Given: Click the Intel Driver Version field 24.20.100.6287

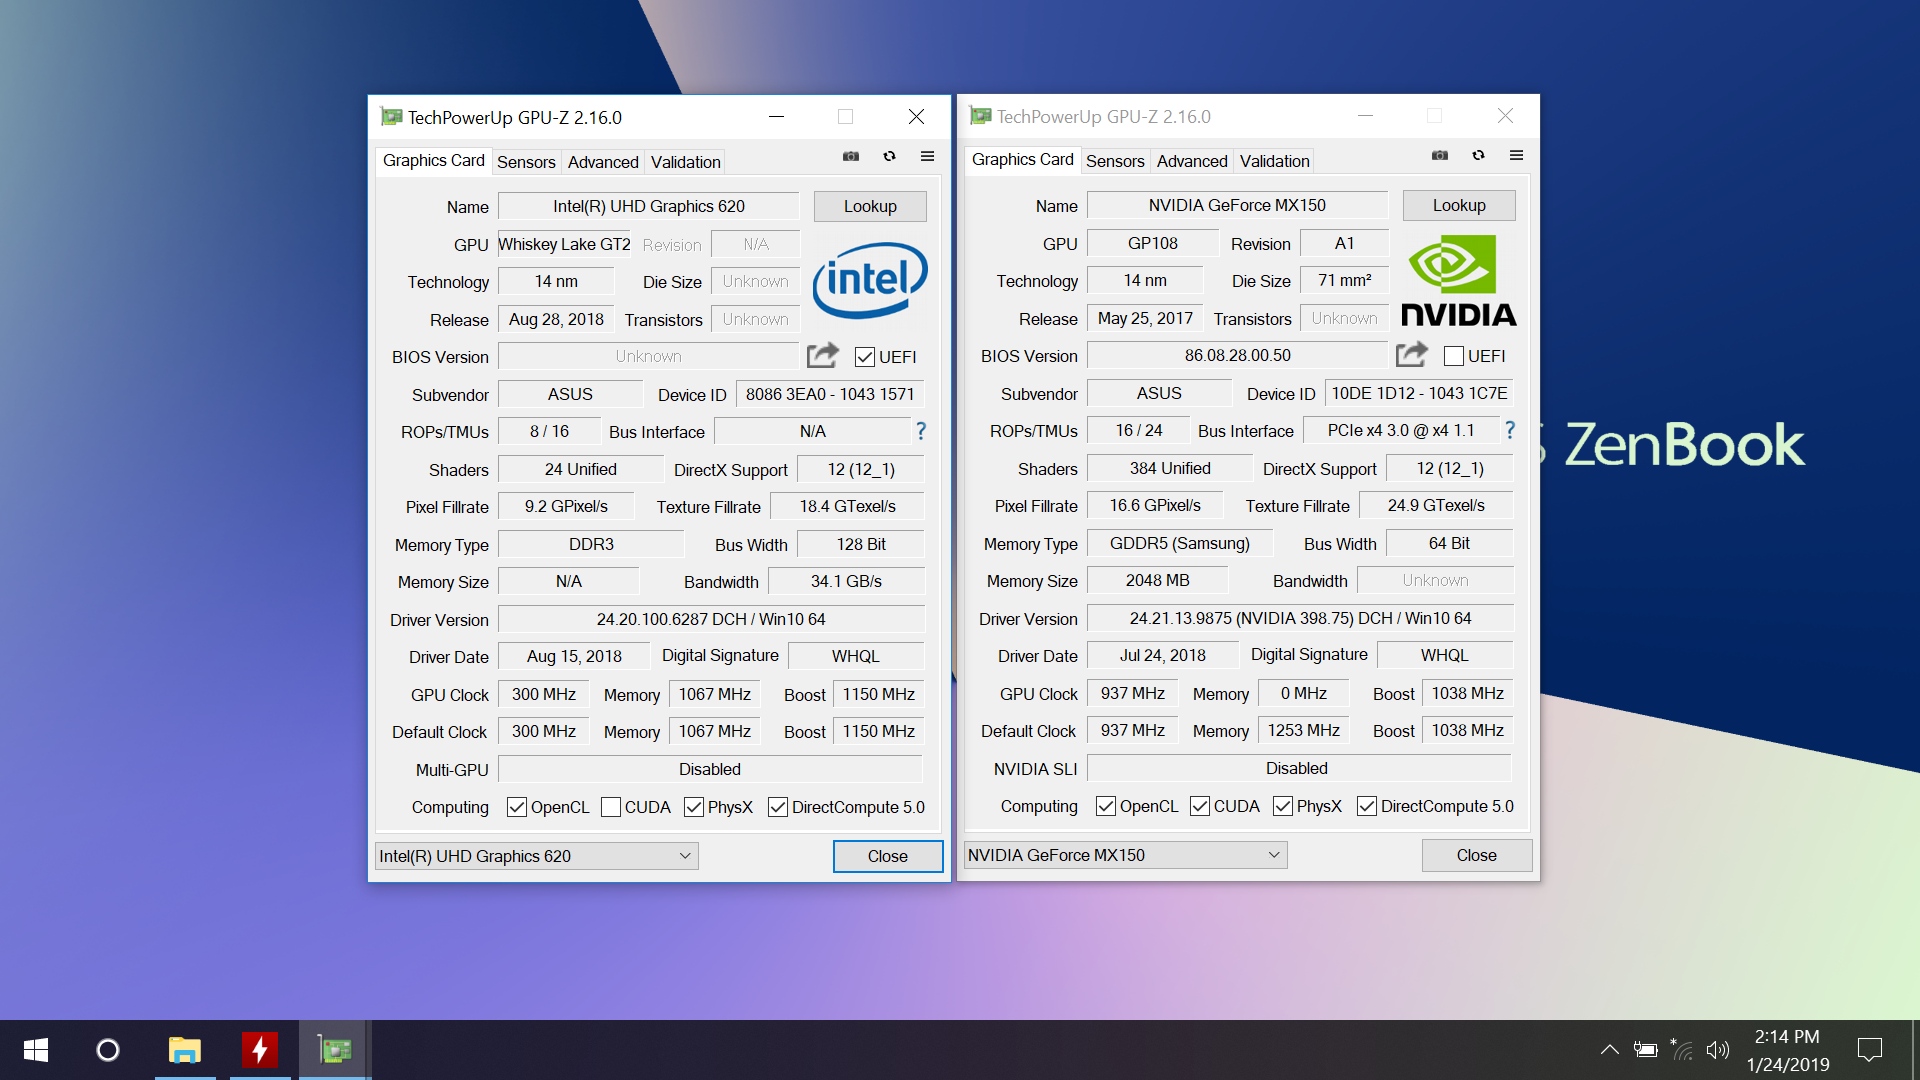Looking at the screenshot, I should (x=711, y=619).
